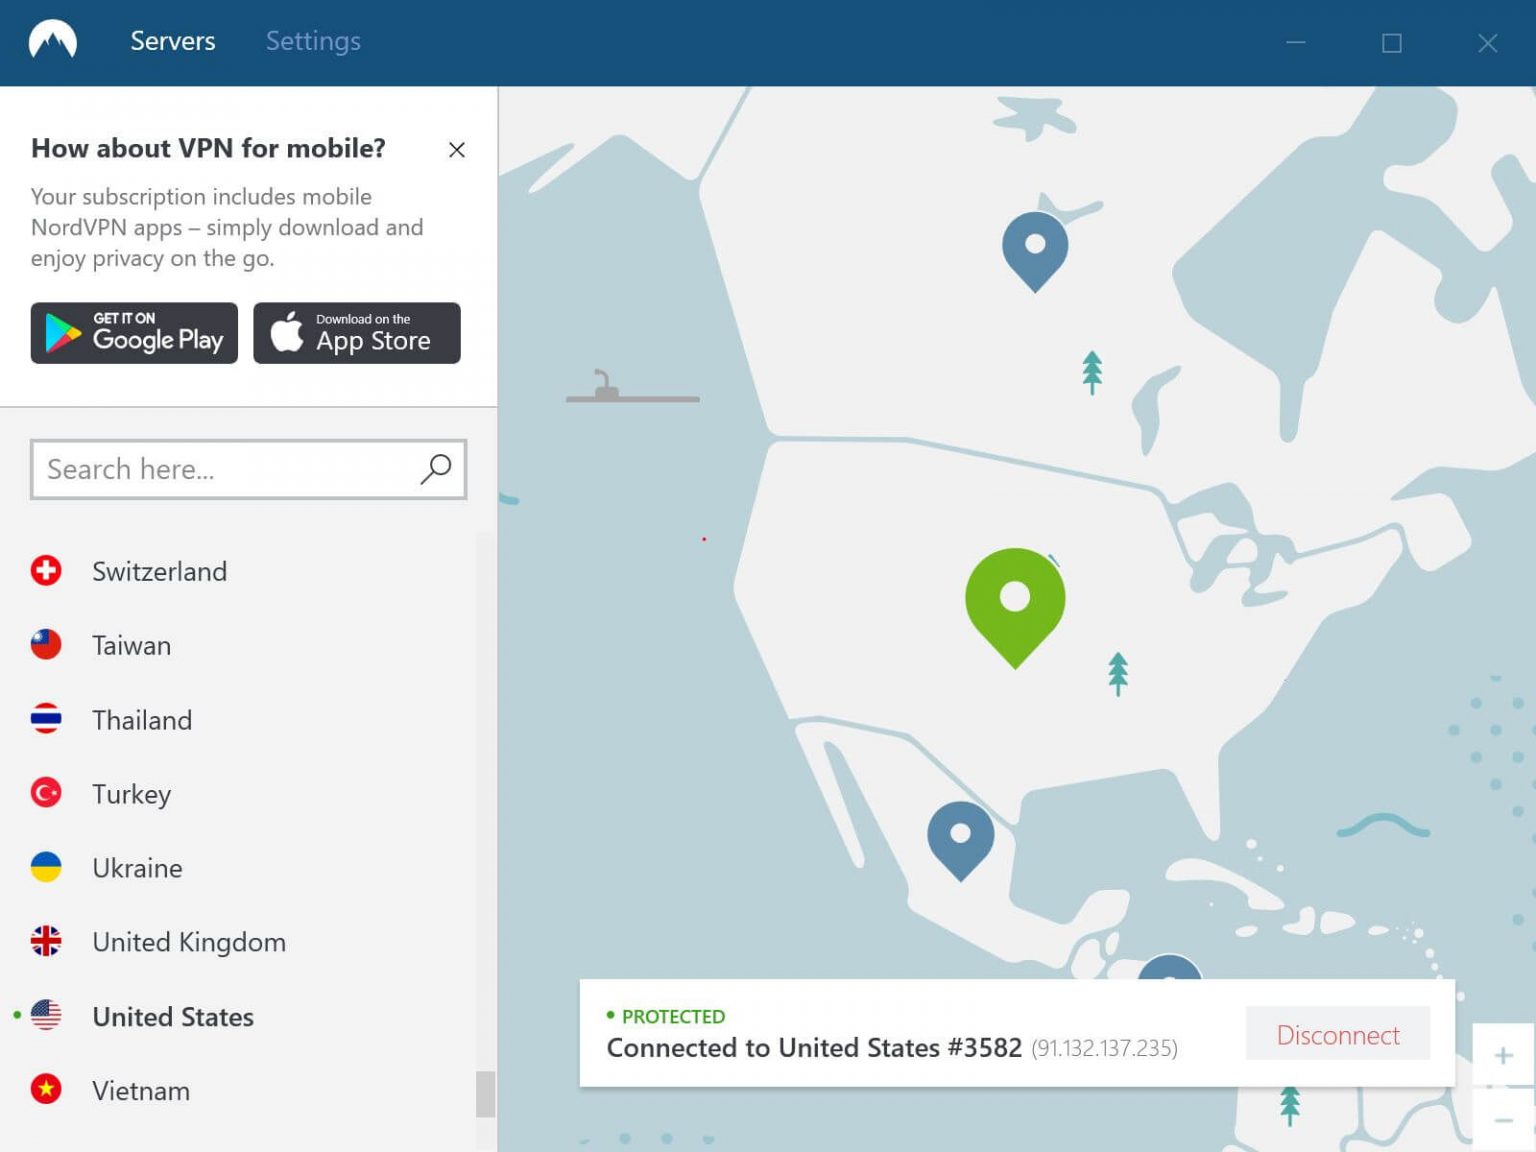The height and width of the screenshot is (1152, 1536).
Task: Select United Kingdom from the list
Action: point(188,942)
